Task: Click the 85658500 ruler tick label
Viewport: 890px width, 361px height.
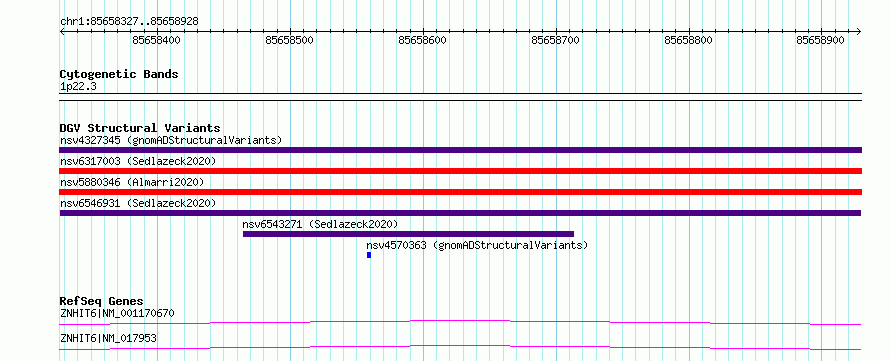Action: pyautogui.click(x=289, y=40)
